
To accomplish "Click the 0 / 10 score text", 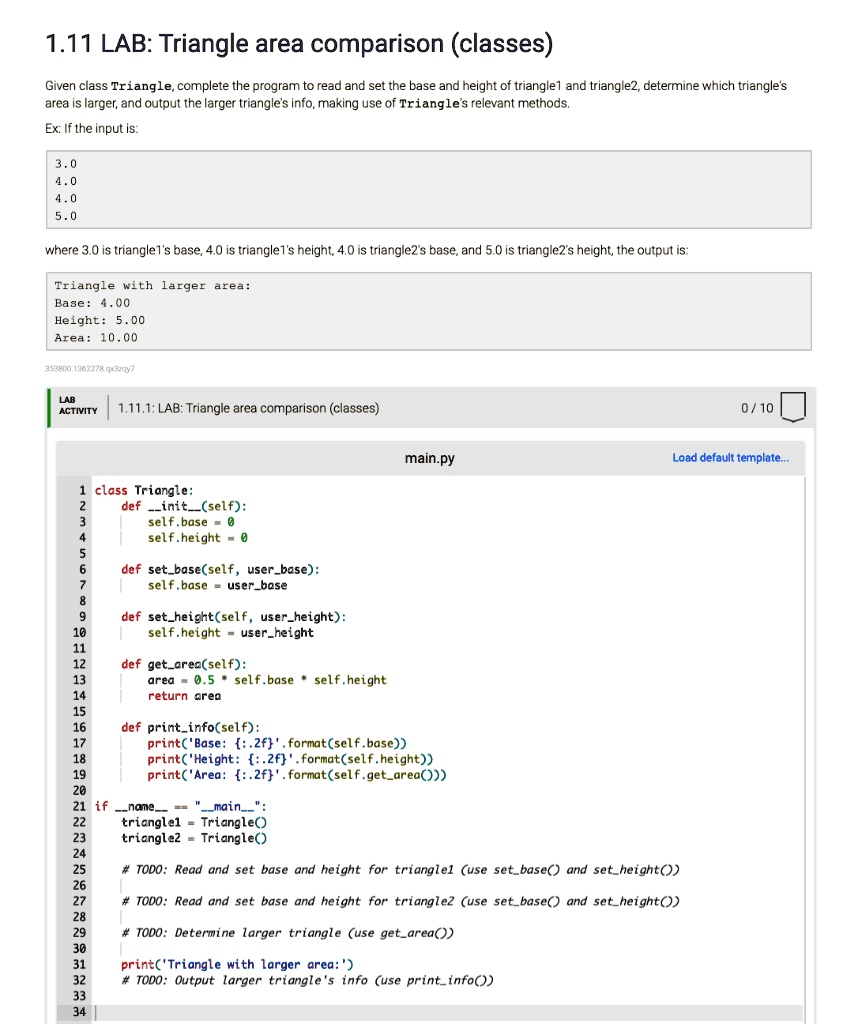I will [x=756, y=408].
